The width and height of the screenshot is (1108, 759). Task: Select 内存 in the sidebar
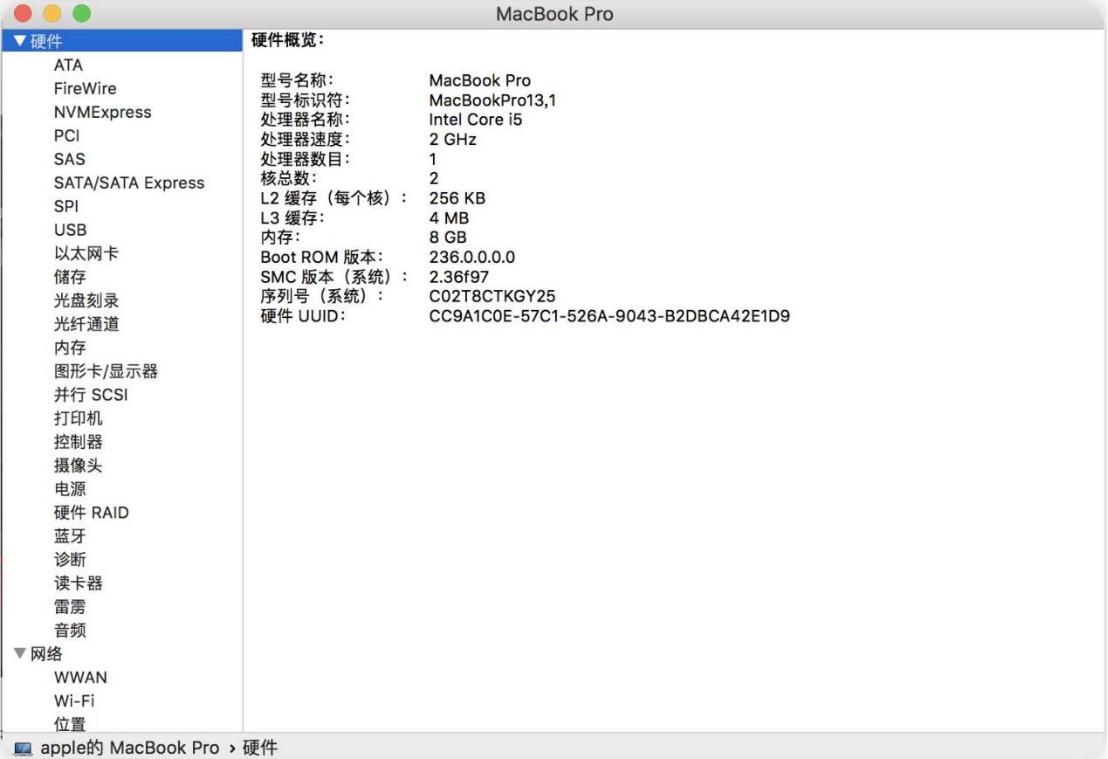click(69, 348)
